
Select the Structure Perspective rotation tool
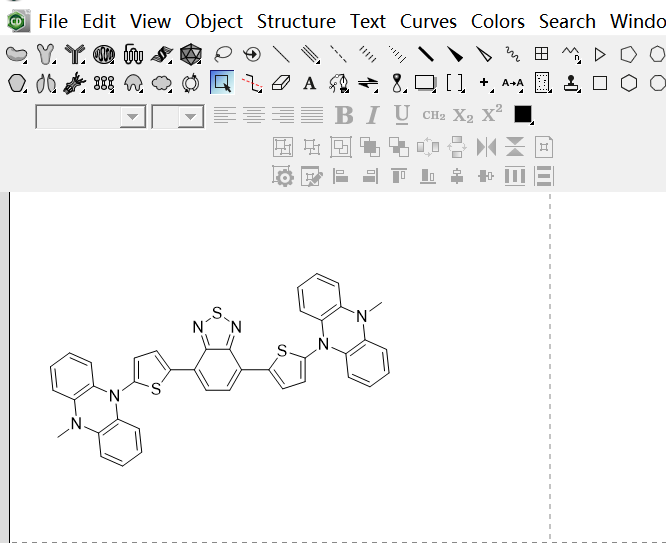[x=252, y=54]
